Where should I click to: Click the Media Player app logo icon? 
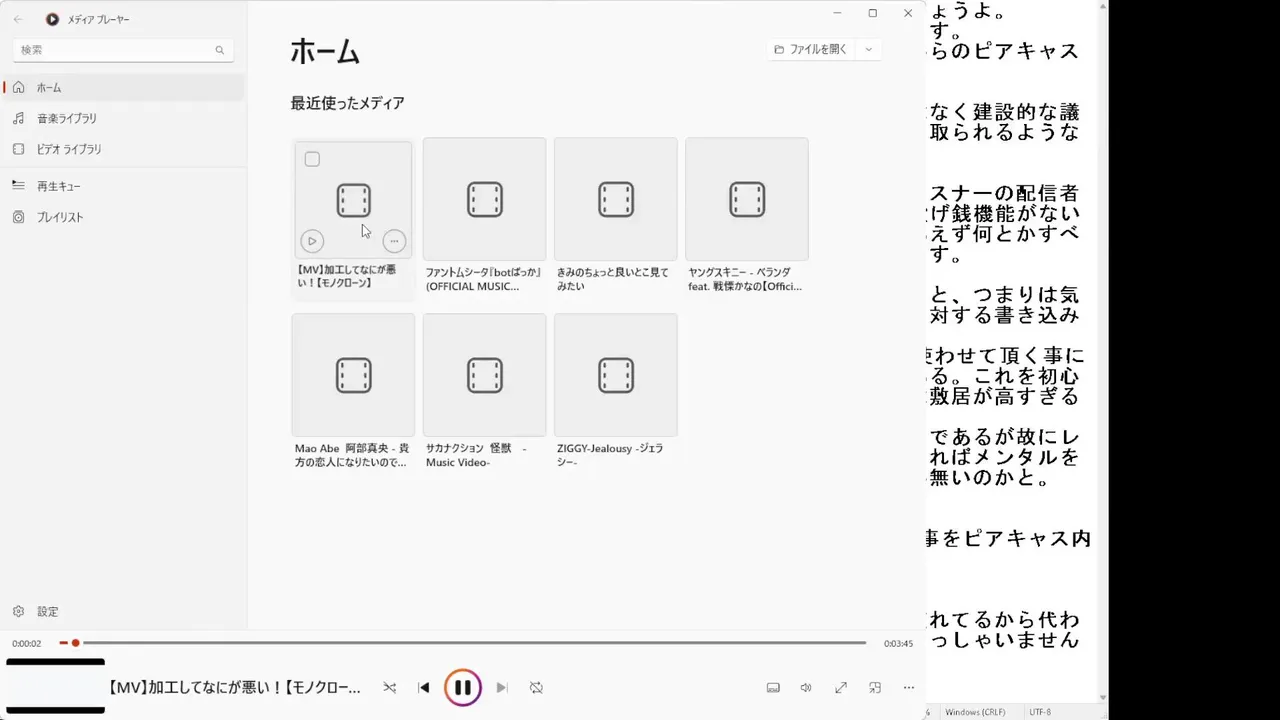pyautogui.click(x=52, y=19)
